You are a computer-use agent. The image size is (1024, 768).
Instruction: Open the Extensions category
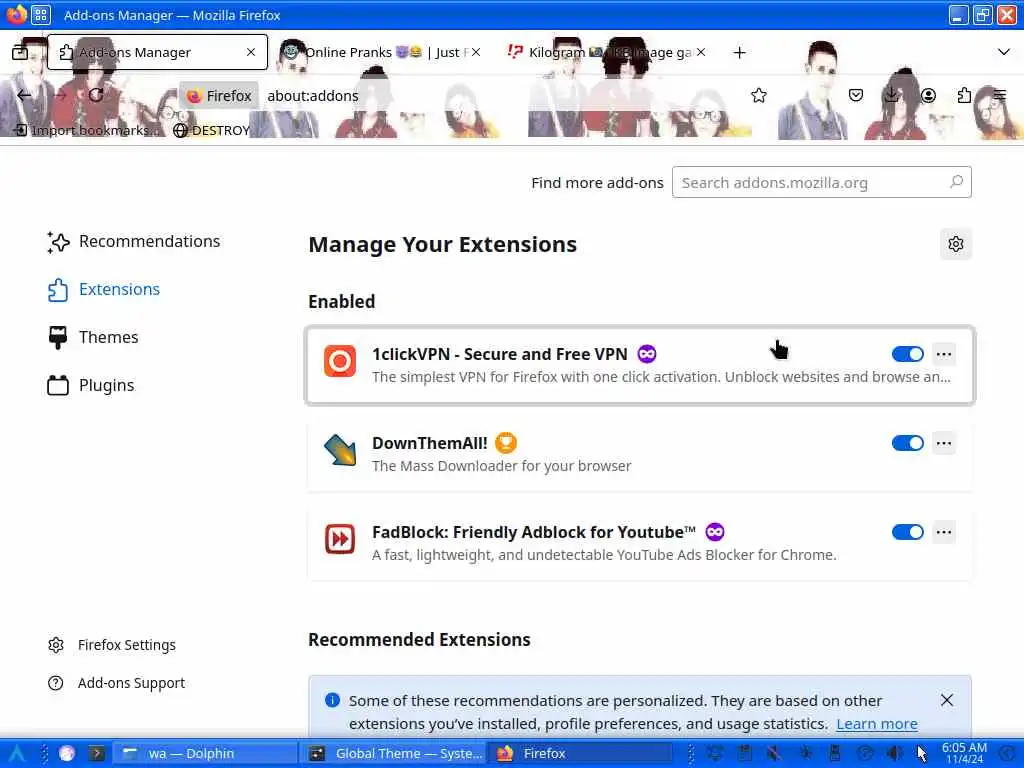click(x=104, y=289)
